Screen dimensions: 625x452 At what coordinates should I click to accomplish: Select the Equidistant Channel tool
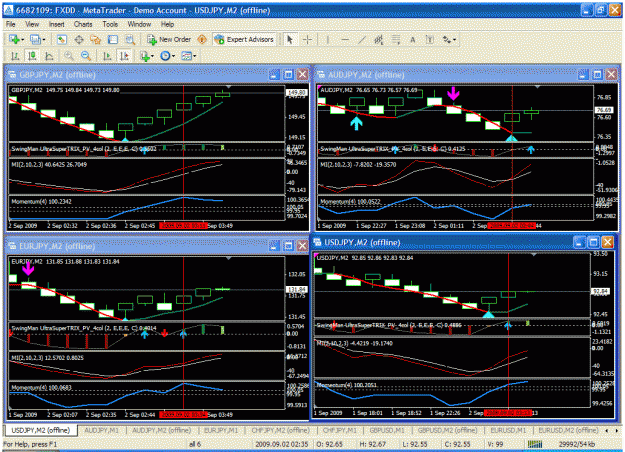[x=379, y=39]
